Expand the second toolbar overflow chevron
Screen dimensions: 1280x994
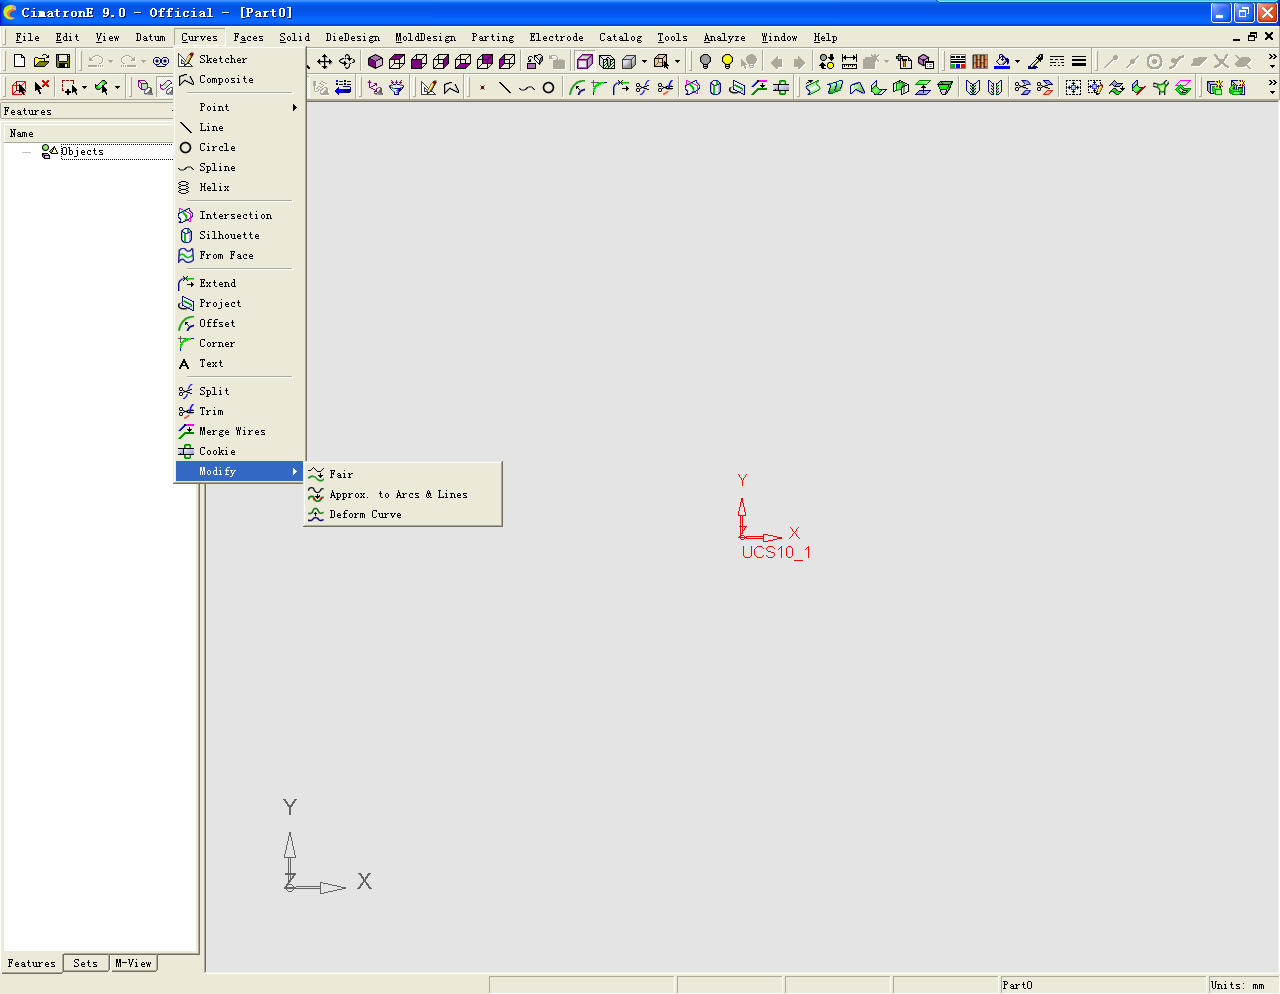1272,84
